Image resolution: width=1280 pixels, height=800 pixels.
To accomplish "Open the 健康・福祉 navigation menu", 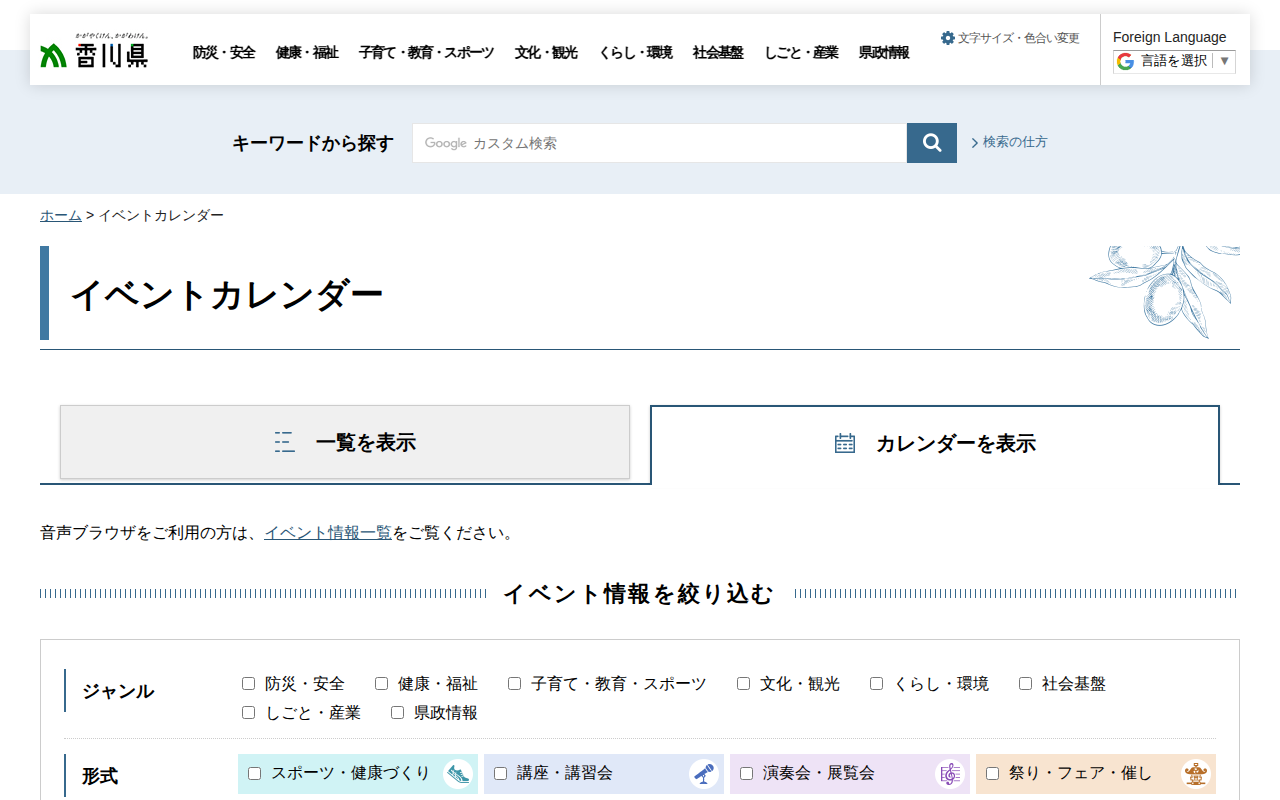I will [307, 53].
